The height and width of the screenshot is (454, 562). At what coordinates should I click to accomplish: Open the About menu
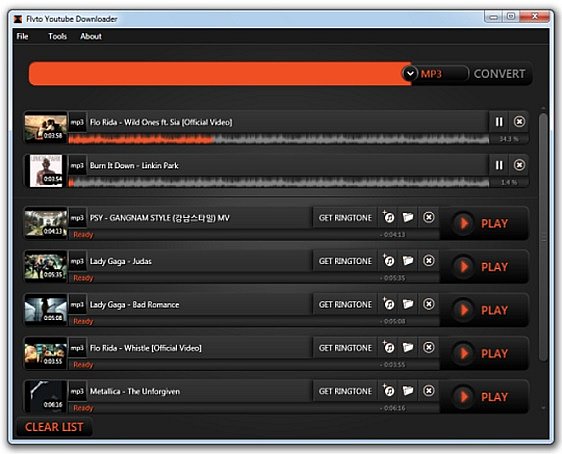coord(91,36)
